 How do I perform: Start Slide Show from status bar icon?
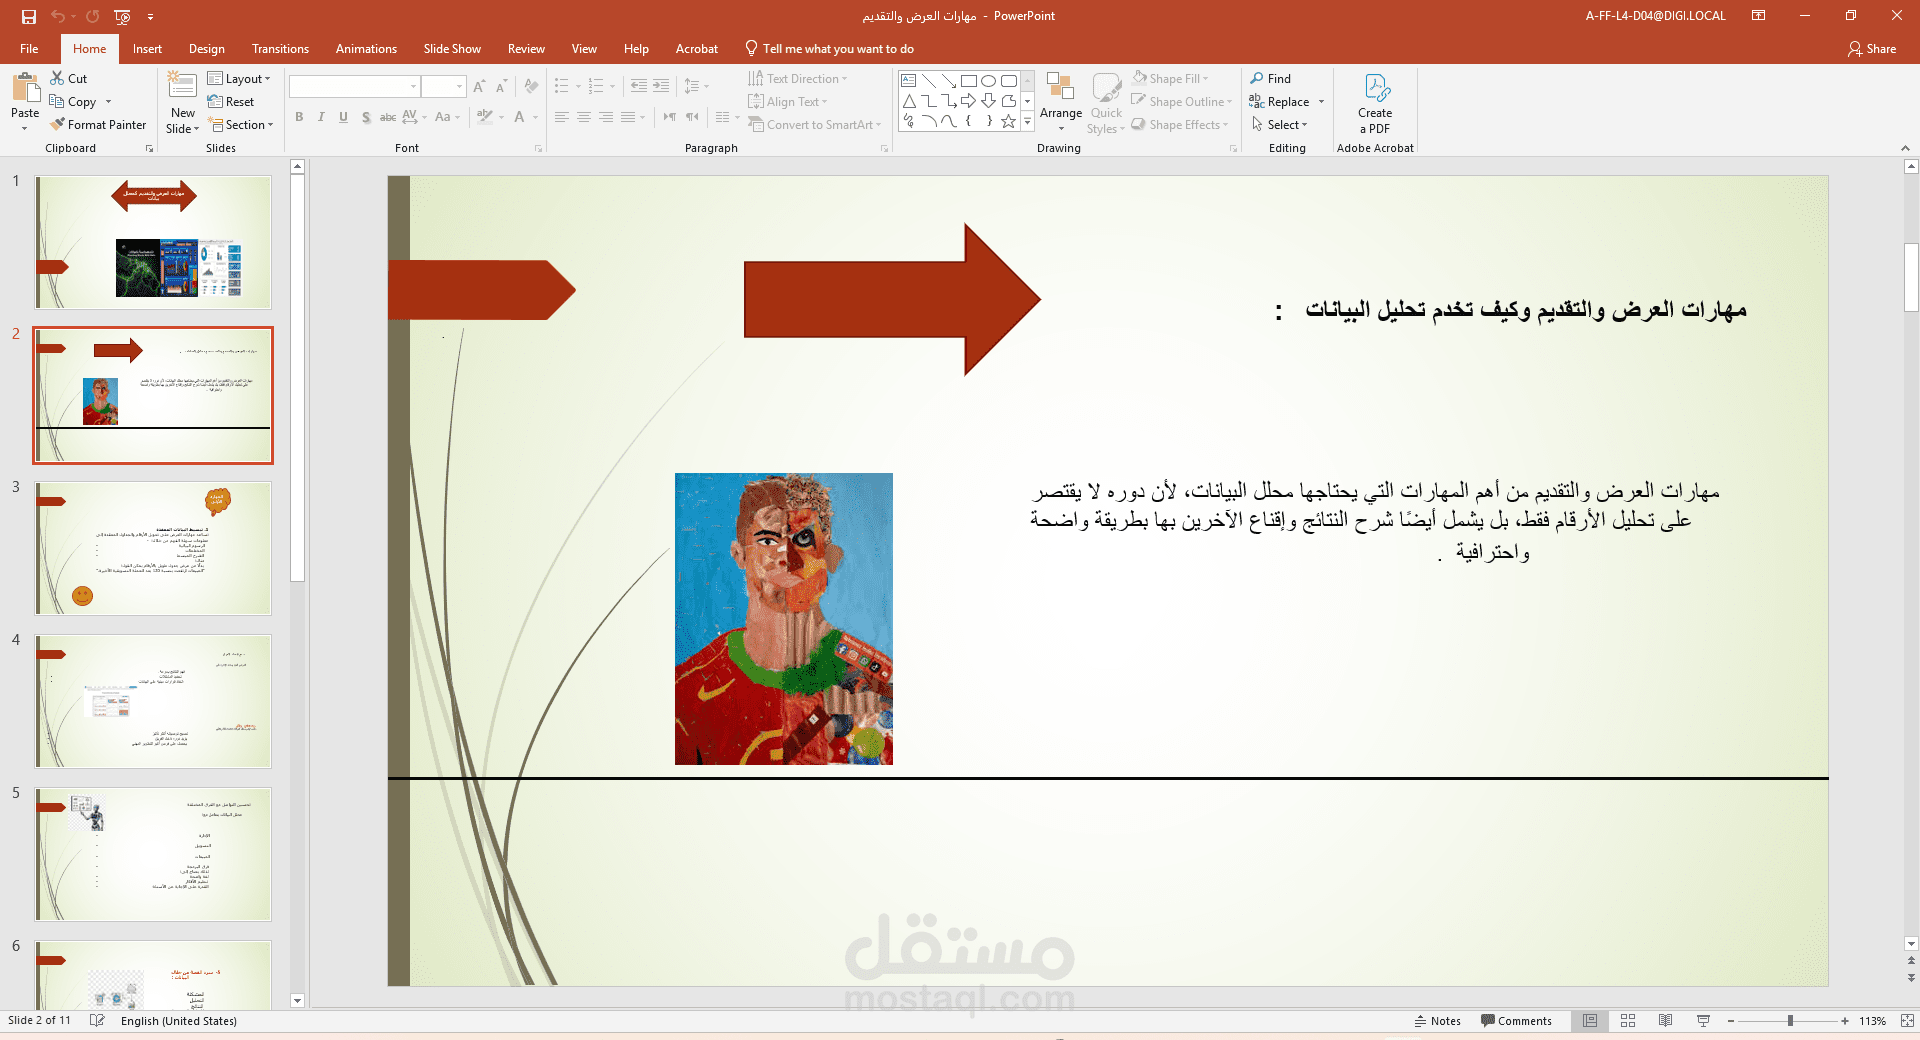pos(1703,1020)
